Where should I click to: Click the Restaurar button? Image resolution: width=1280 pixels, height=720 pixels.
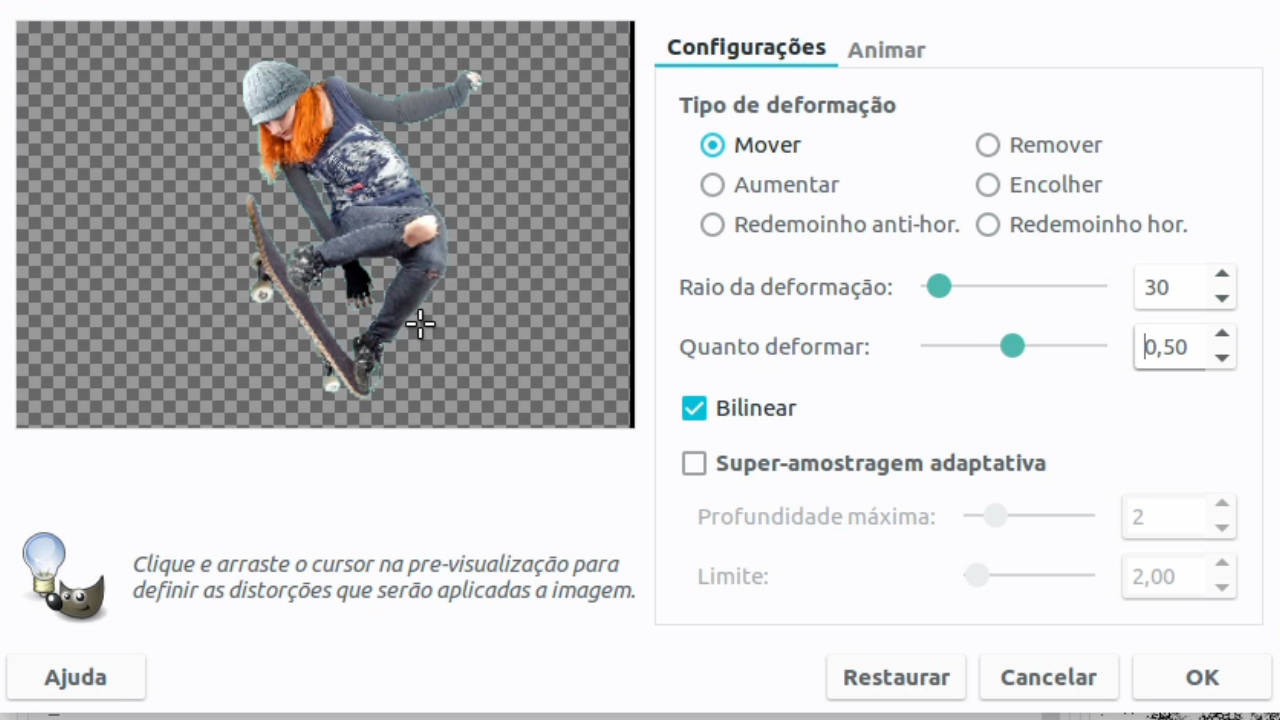point(896,677)
